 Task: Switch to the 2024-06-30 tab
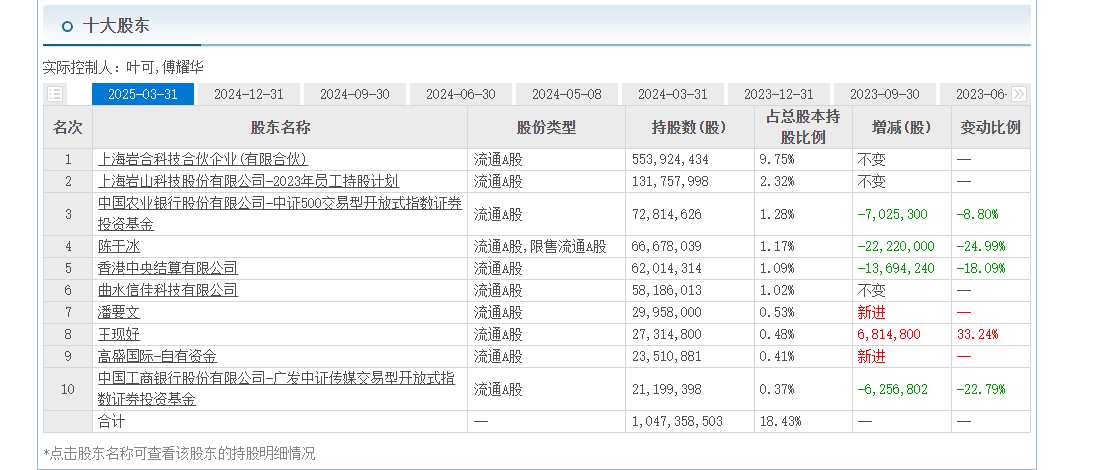tap(460, 94)
